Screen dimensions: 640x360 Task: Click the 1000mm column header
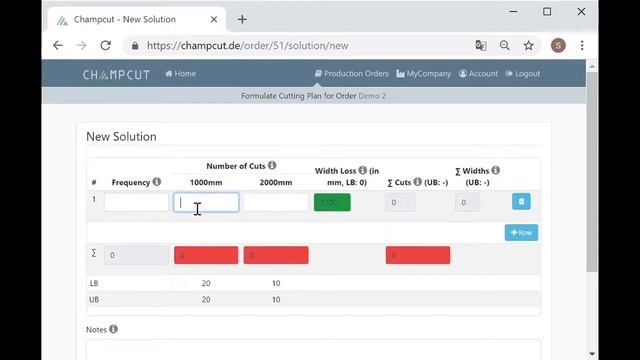pos(206,182)
